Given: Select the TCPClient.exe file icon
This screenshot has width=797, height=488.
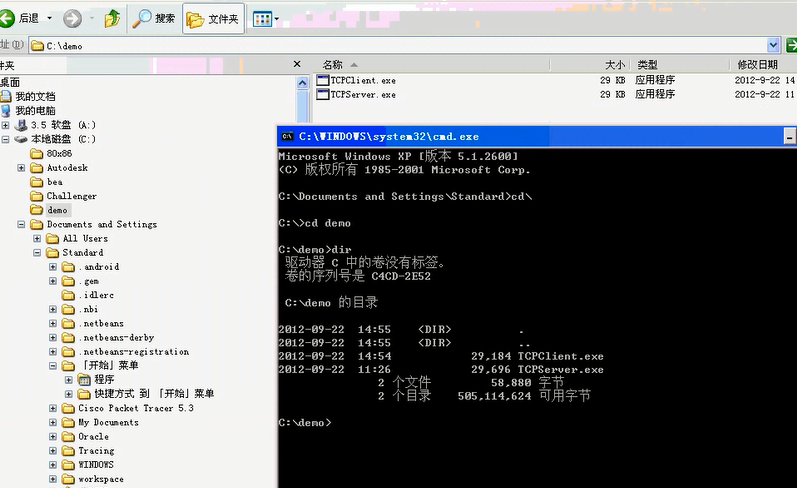Looking at the screenshot, I should click(x=323, y=80).
